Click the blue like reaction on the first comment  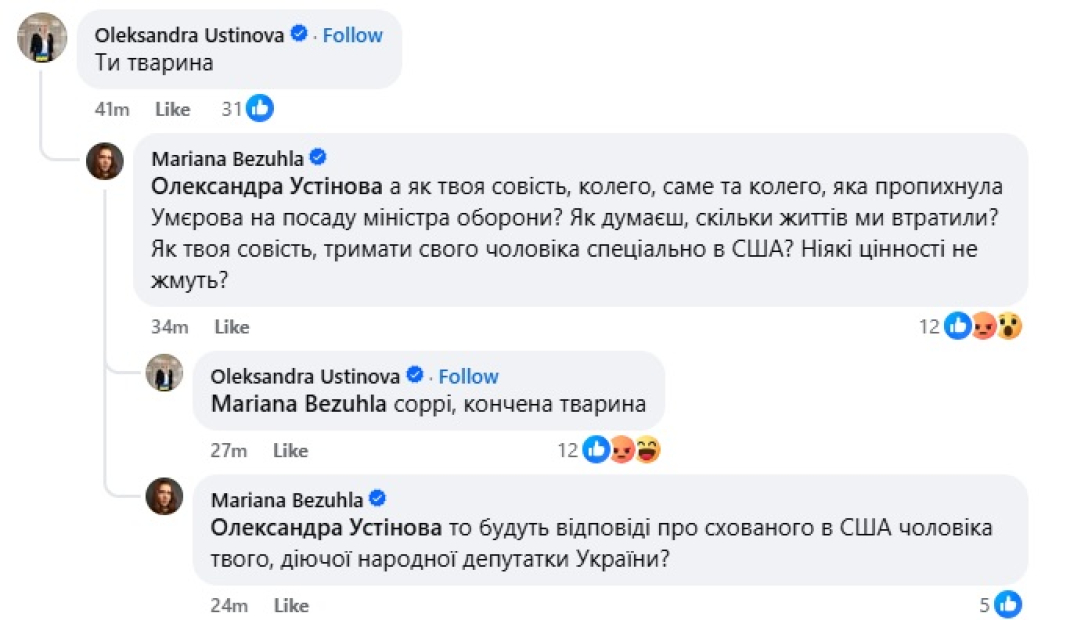pyautogui.click(x=260, y=109)
